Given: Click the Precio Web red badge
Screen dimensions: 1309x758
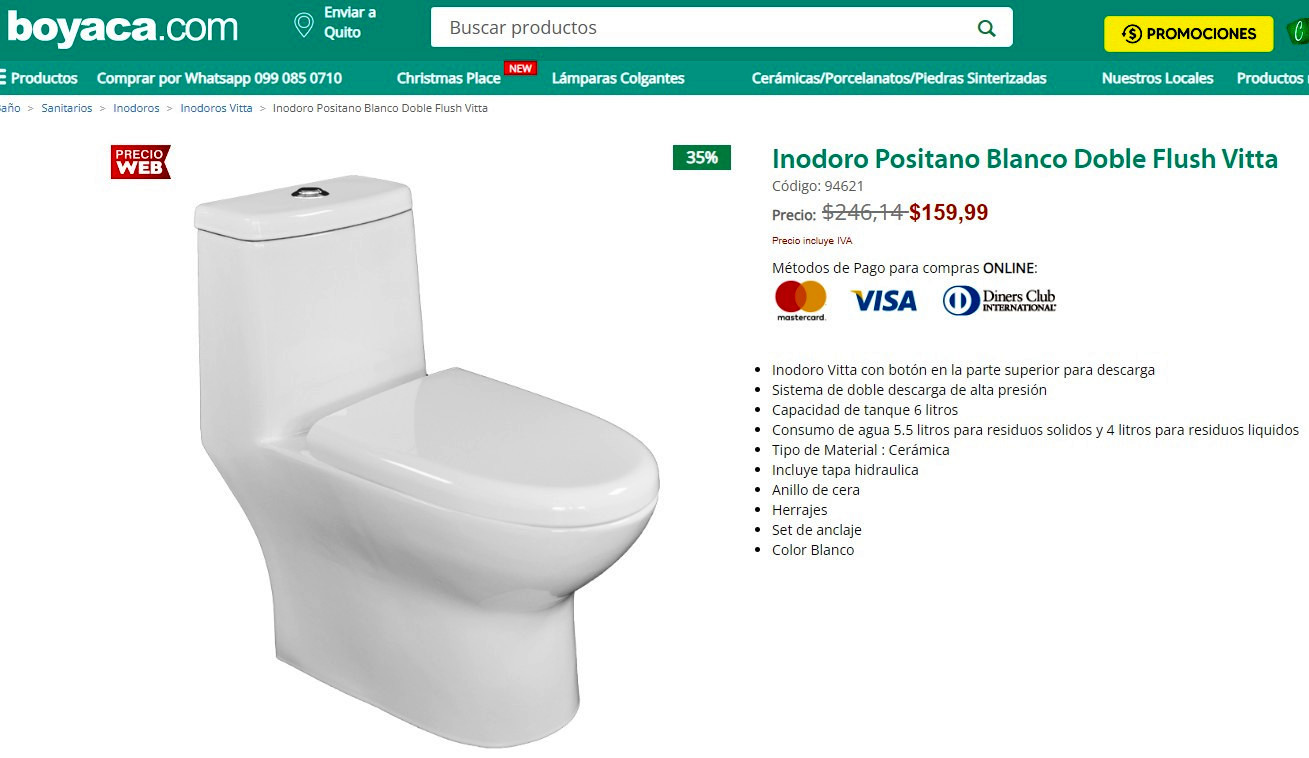Looking at the screenshot, I should pyautogui.click(x=140, y=162).
